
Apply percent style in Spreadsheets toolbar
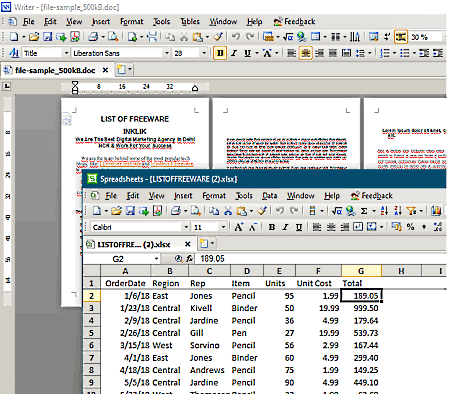(x=410, y=227)
